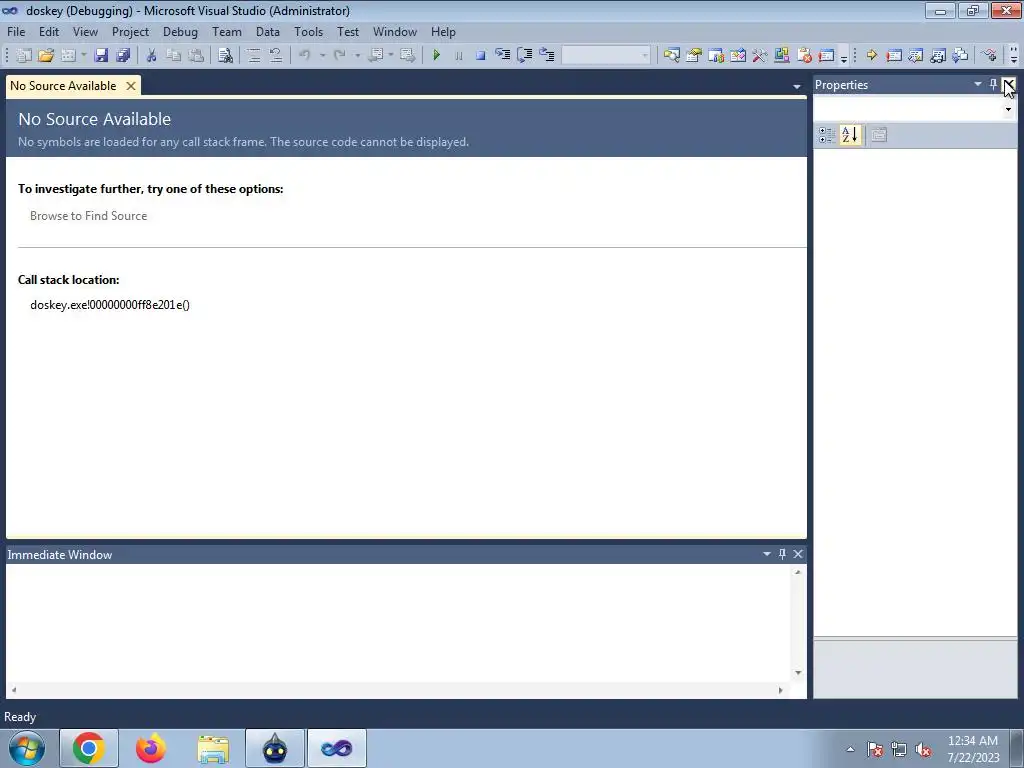Open the File menu
The height and width of the screenshot is (768, 1024).
click(x=16, y=31)
